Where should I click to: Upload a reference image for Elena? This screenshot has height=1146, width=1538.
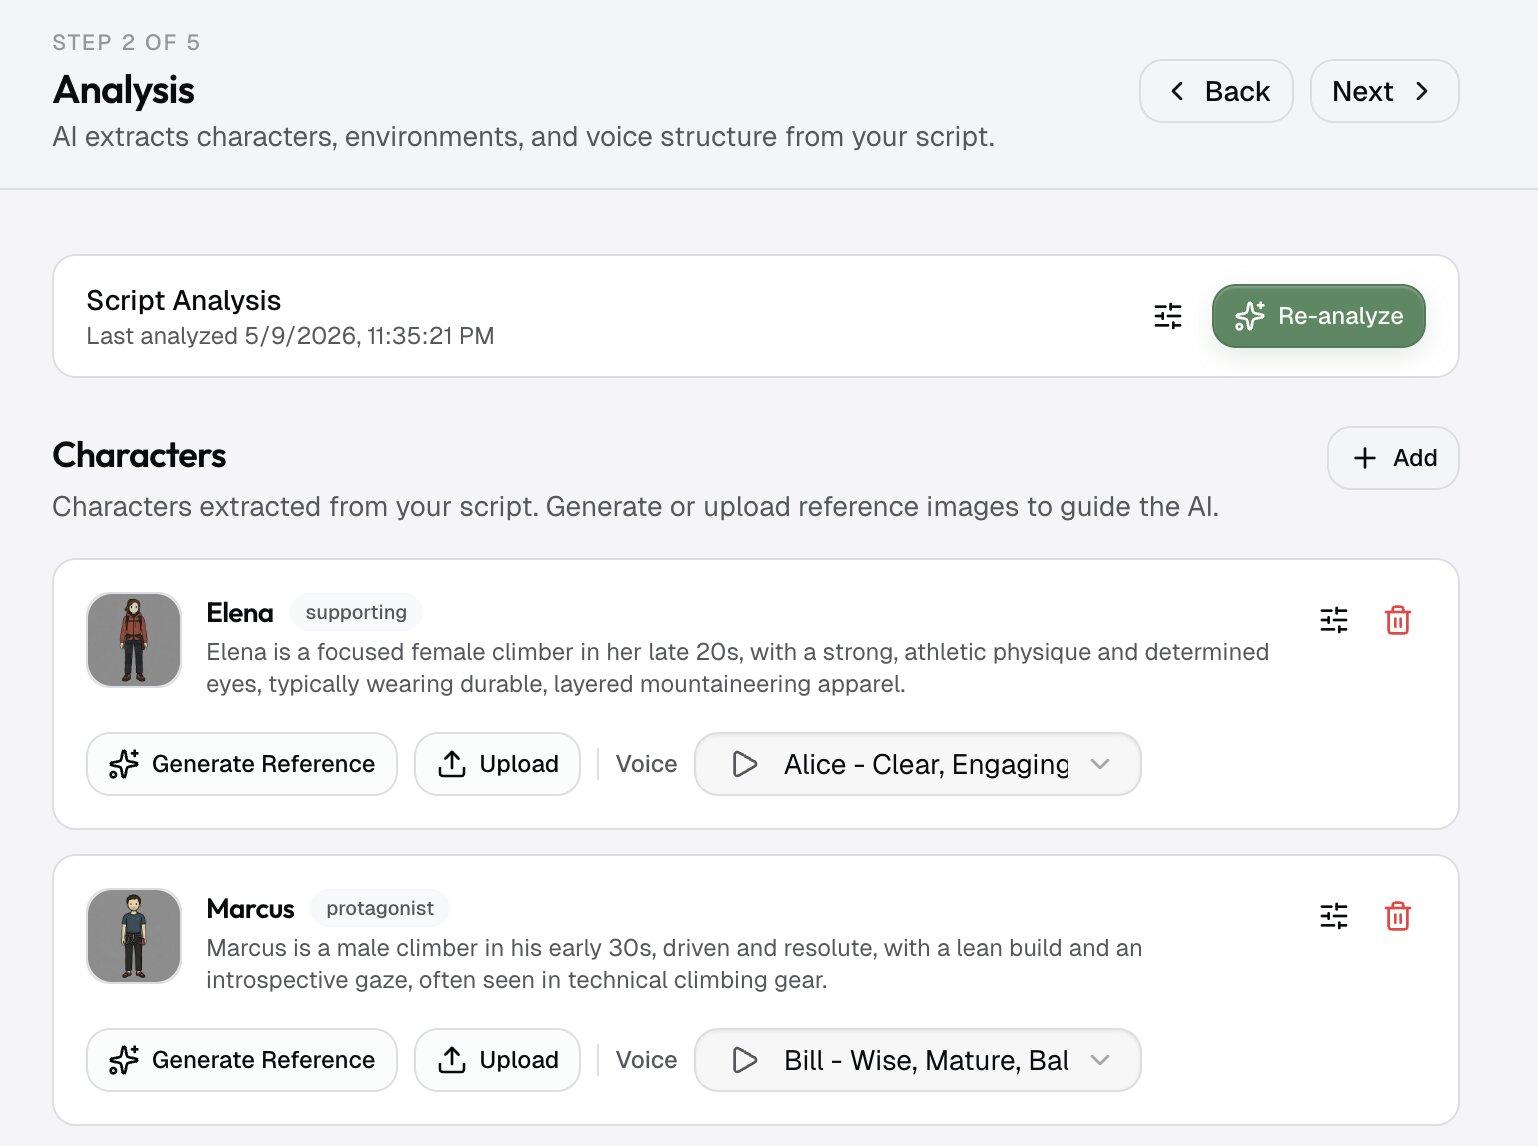click(497, 764)
